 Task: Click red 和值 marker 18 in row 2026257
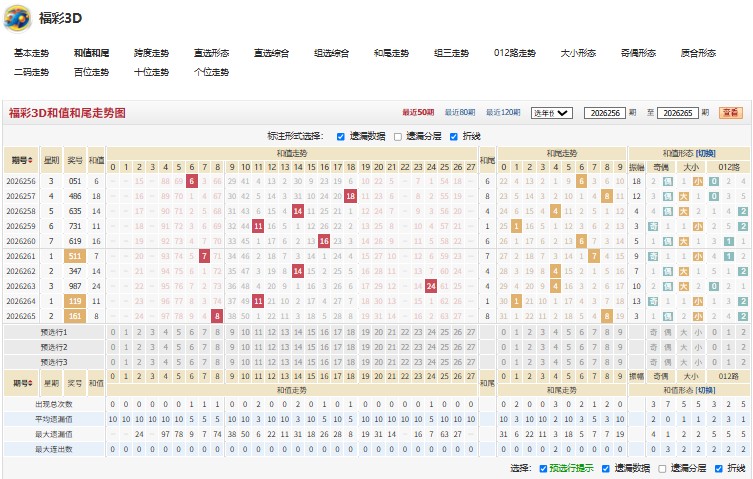pos(351,196)
